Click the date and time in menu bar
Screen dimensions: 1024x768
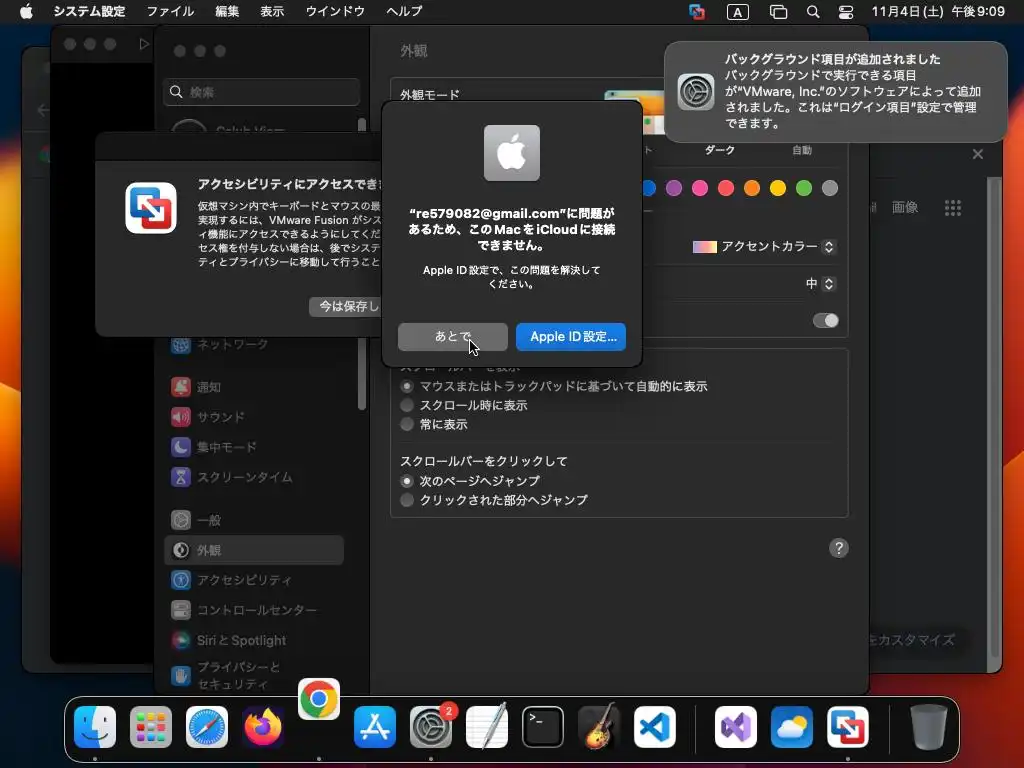click(x=938, y=11)
